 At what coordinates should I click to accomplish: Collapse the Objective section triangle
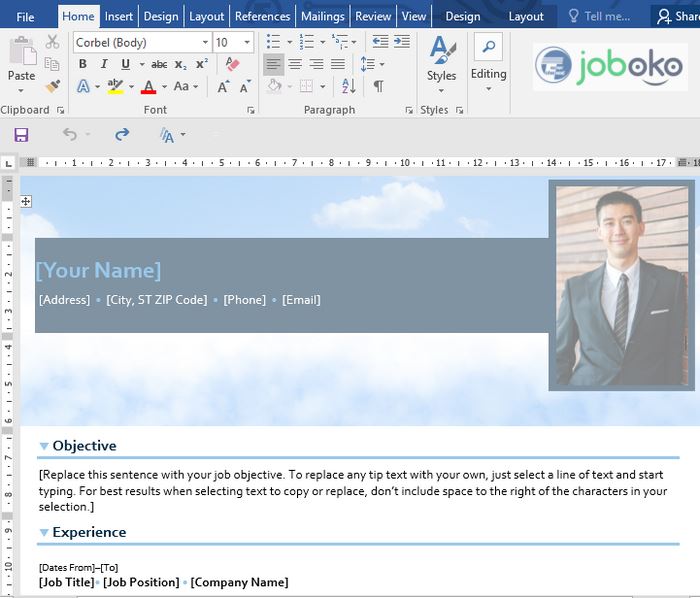44,446
